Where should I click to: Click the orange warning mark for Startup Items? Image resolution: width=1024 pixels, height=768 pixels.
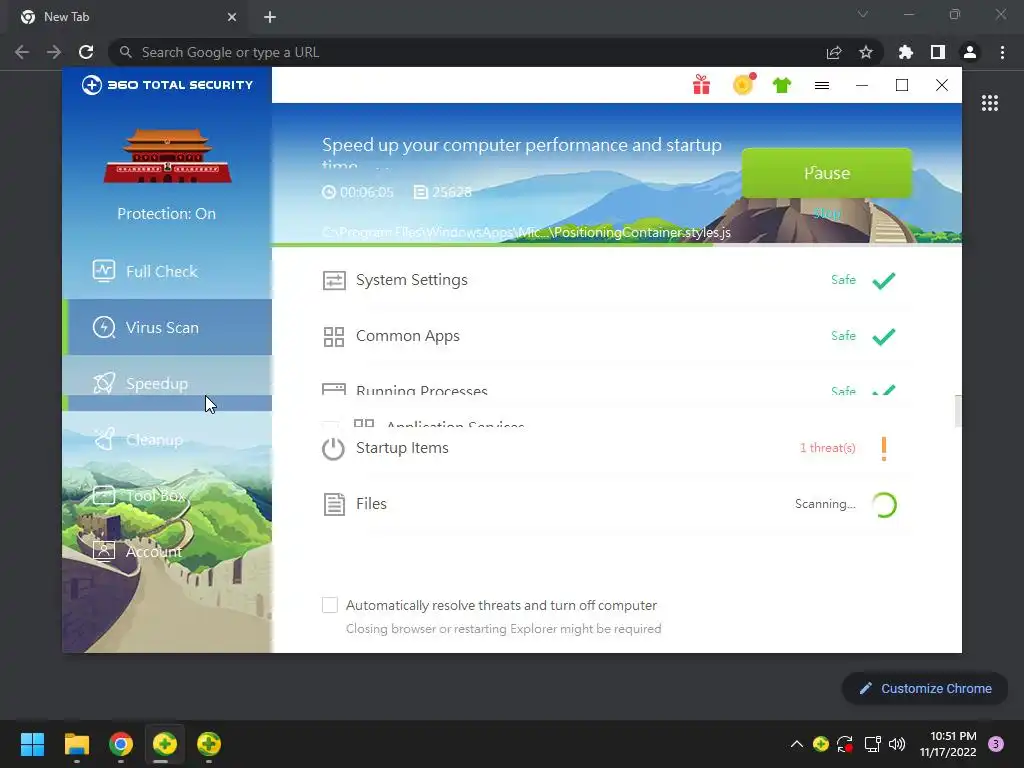[884, 449]
